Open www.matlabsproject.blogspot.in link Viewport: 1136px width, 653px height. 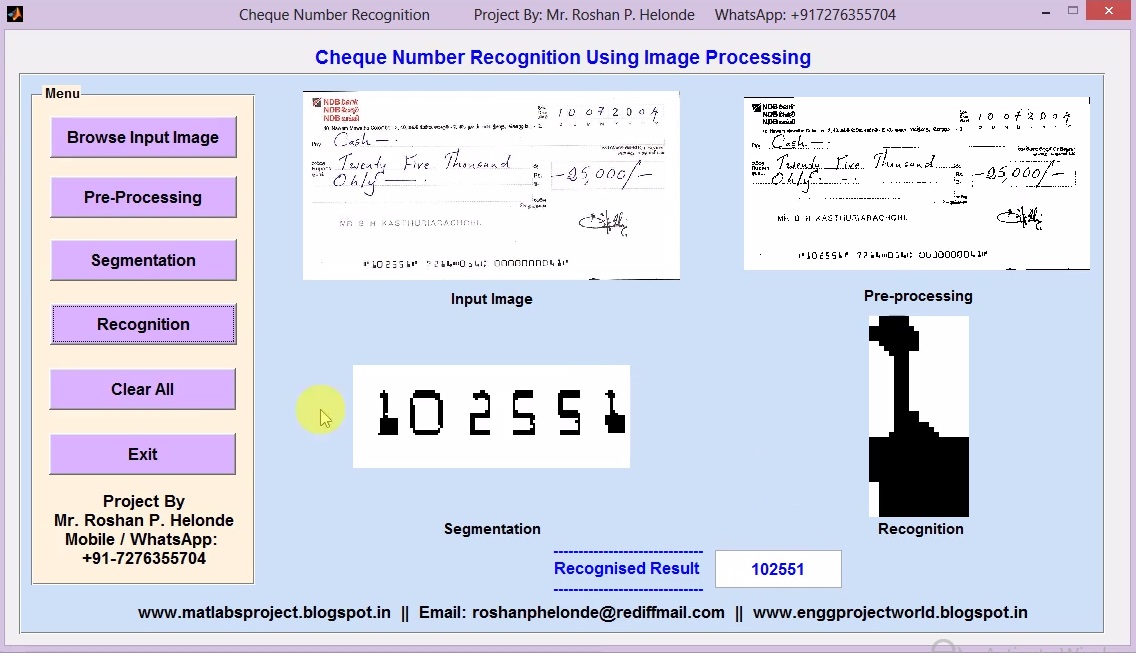(x=264, y=613)
